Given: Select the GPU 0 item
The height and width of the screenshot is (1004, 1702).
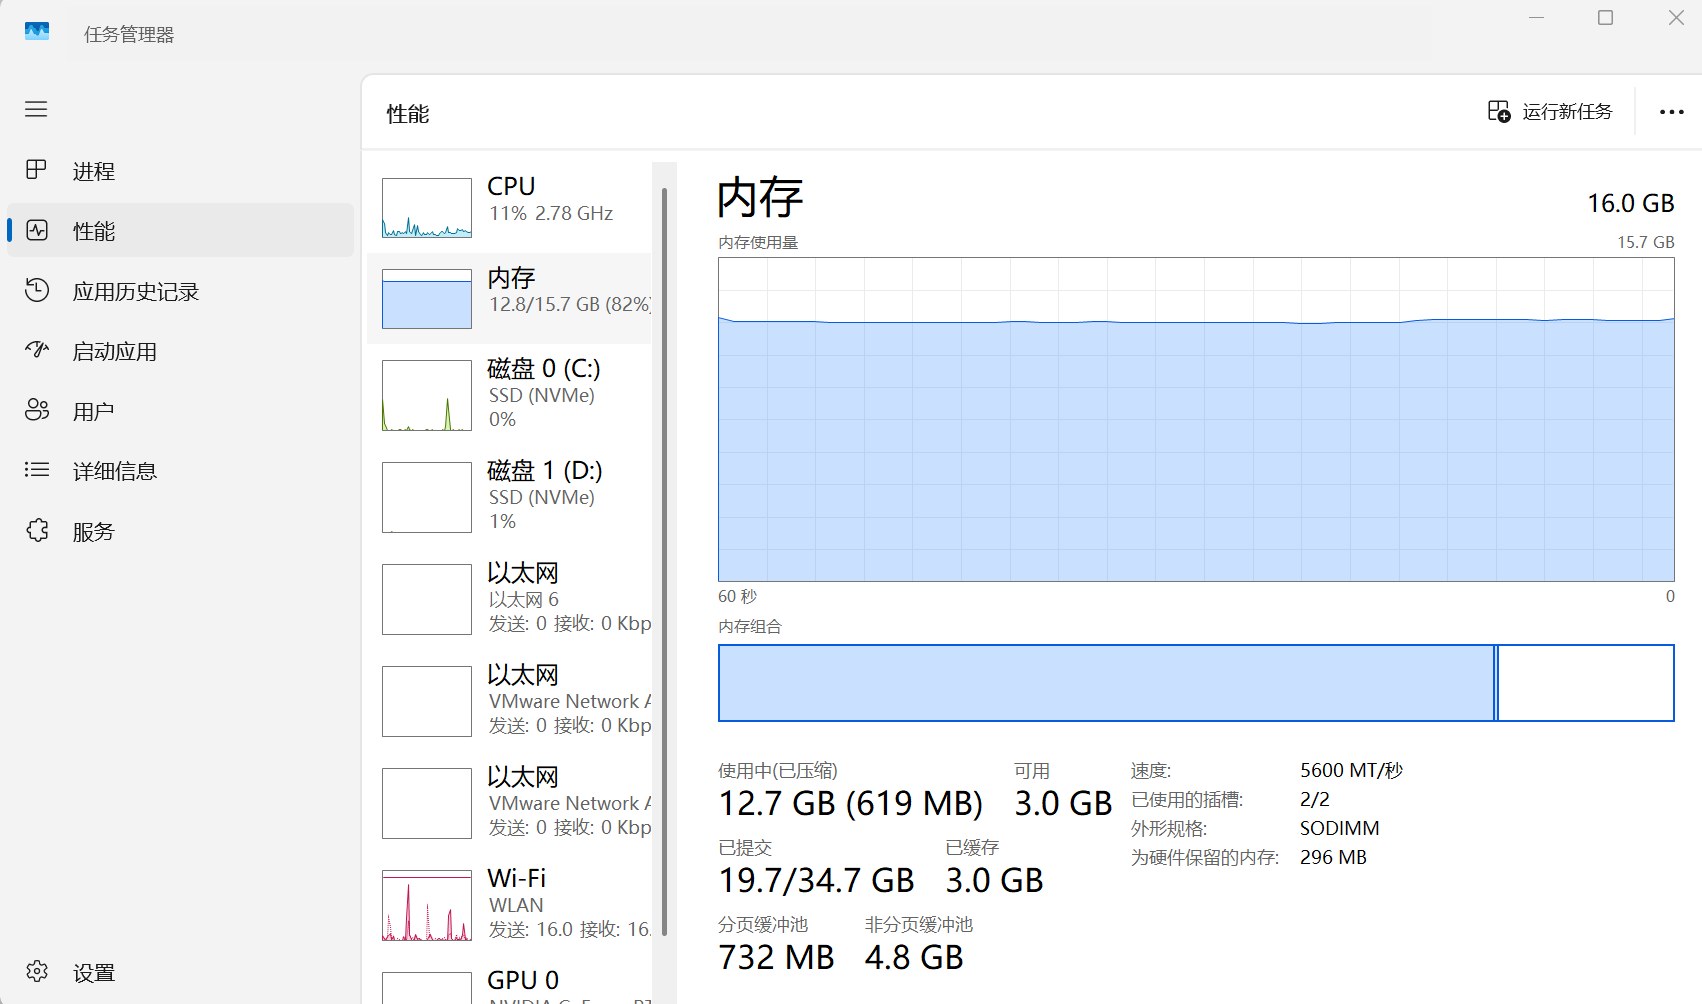Looking at the screenshot, I should click(x=511, y=983).
